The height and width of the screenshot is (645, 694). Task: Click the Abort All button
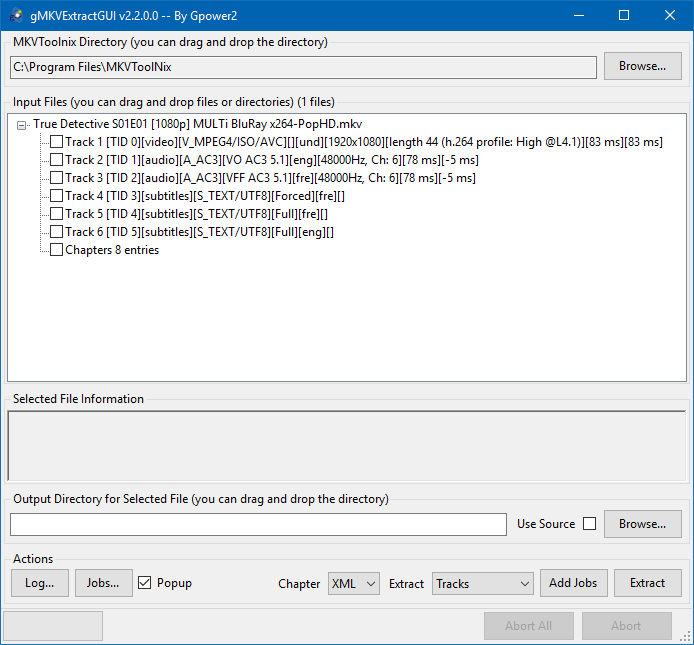click(529, 626)
